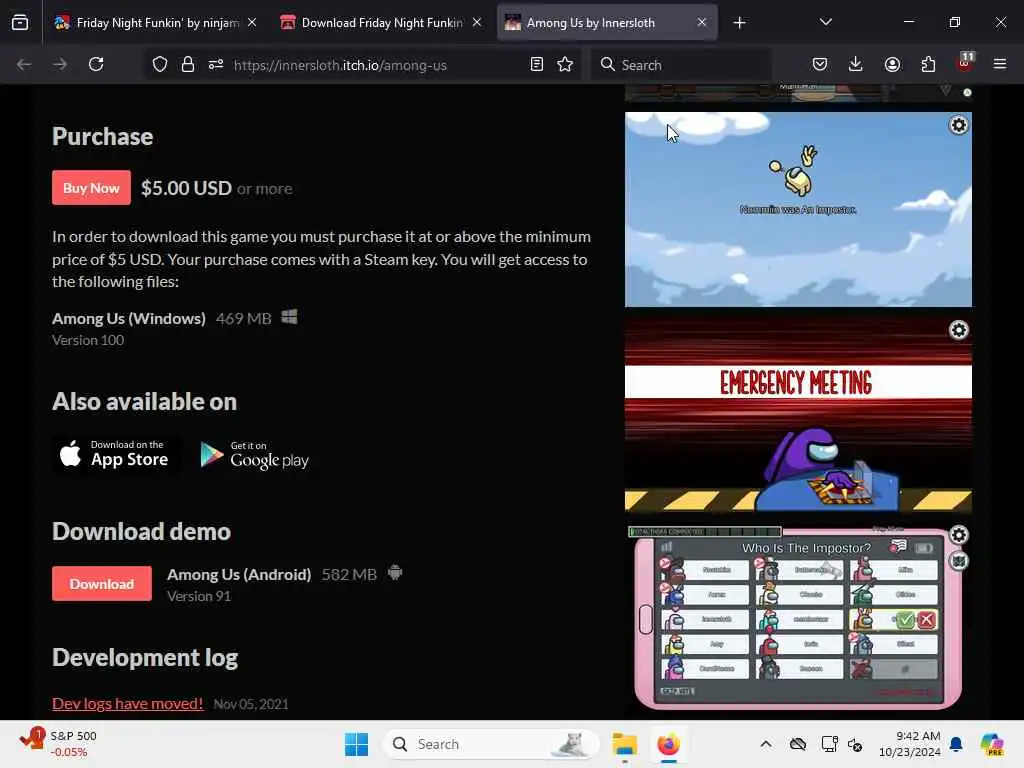Open Firefox account icon
This screenshot has height=768, width=1024.
892,64
